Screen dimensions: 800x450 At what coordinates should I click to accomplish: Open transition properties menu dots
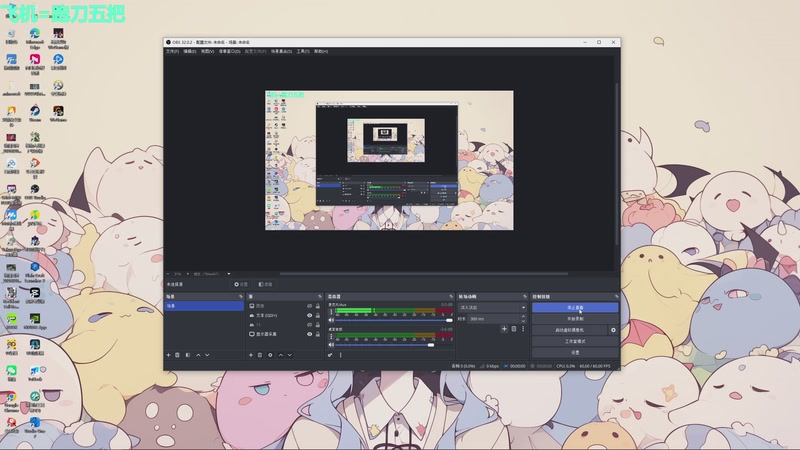[523, 329]
